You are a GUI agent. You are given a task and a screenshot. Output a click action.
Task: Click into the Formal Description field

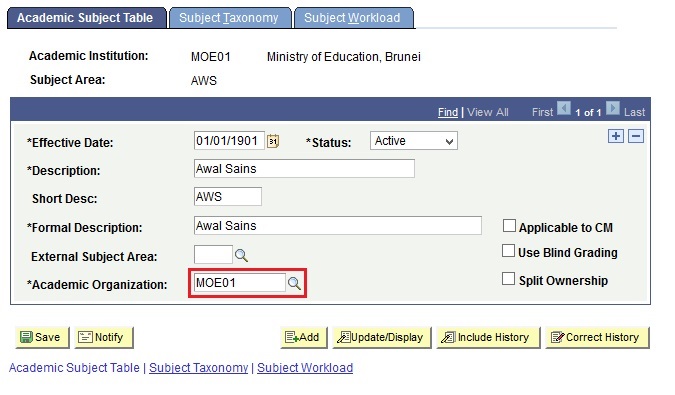[x=338, y=226]
